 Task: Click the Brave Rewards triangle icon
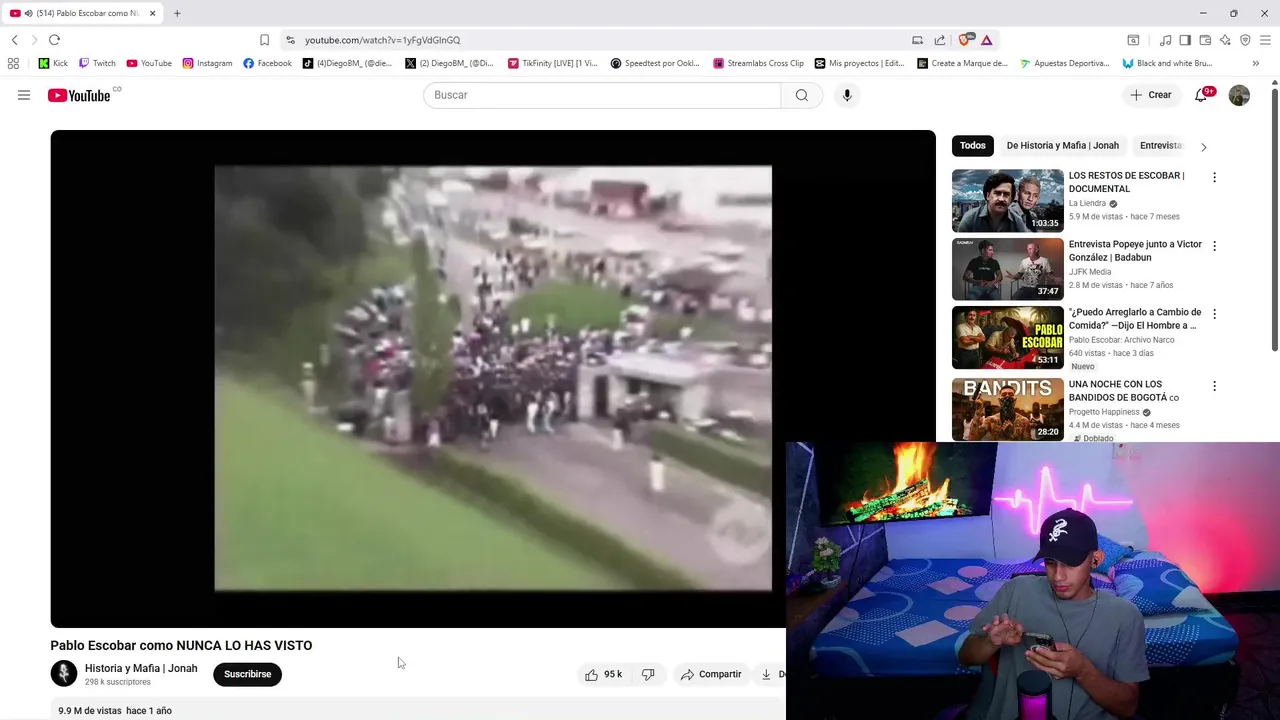pyautogui.click(x=986, y=40)
